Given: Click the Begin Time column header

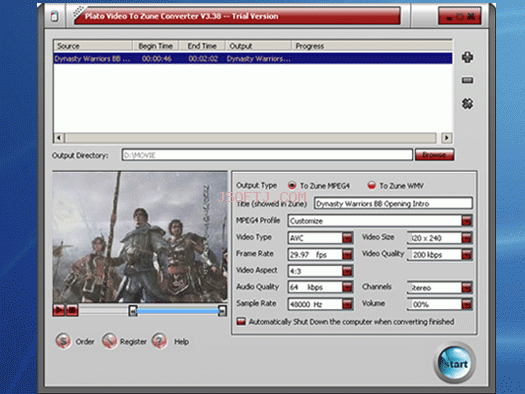Looking at the screenshot, I should pos(156,46).
